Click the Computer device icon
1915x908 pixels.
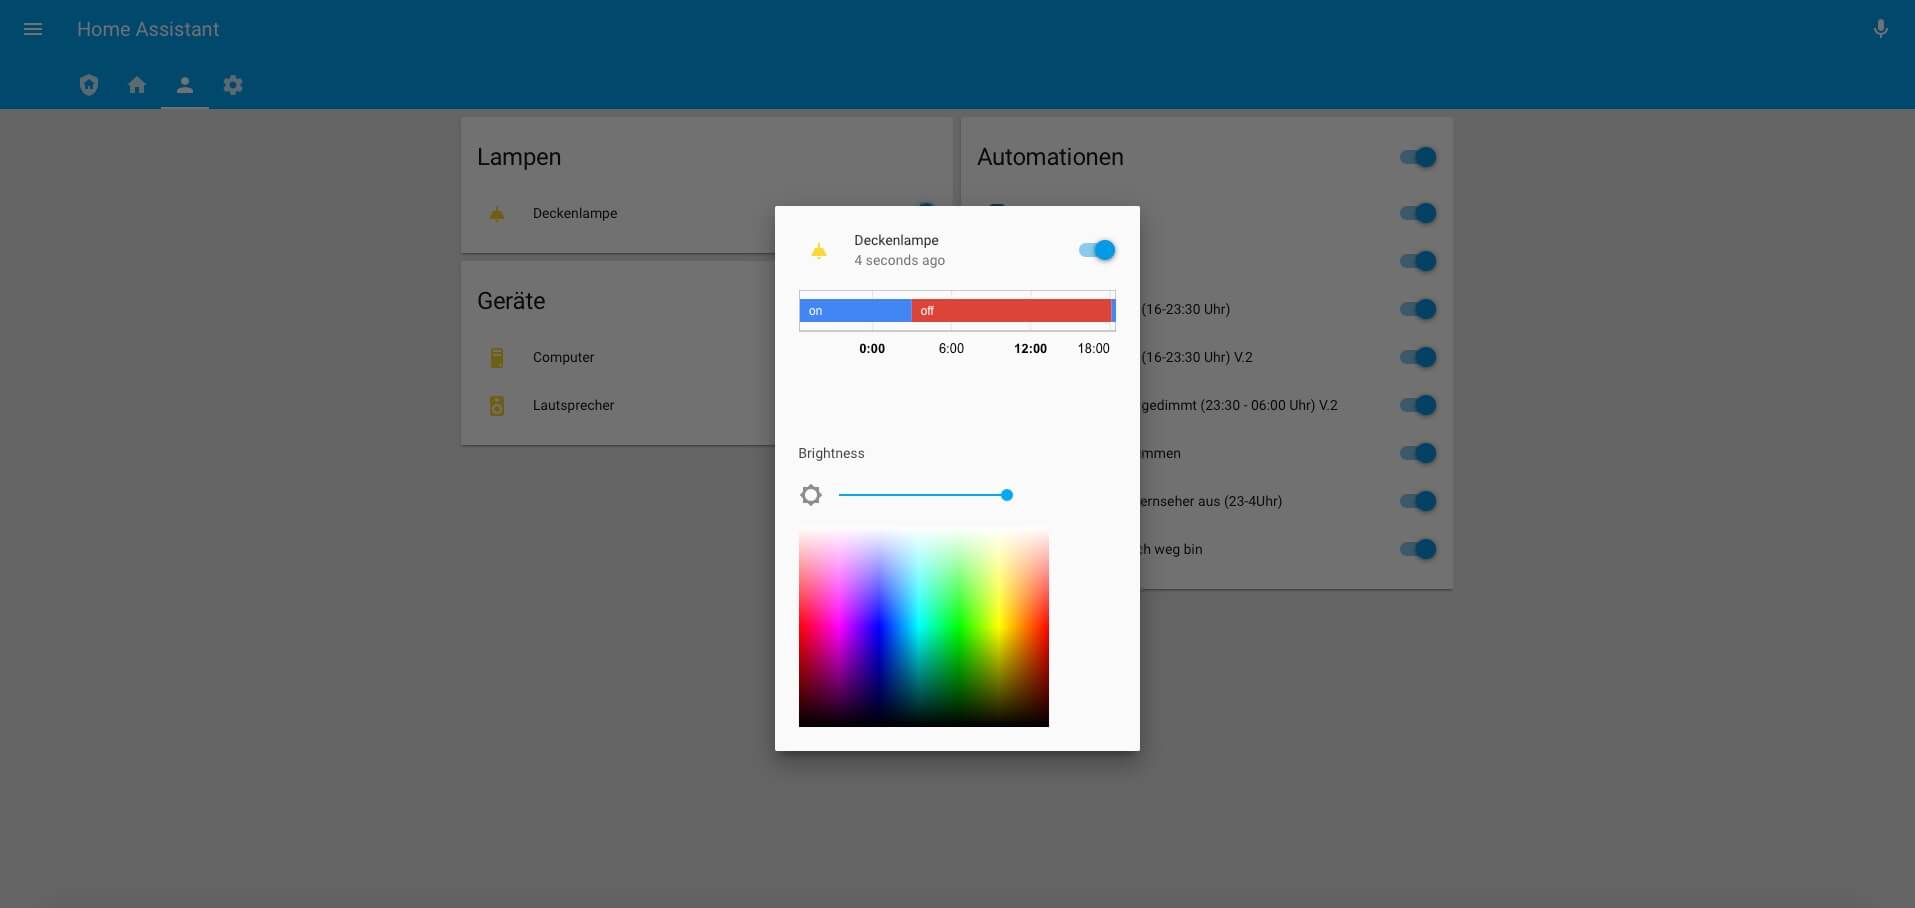(x=497, y=357)
